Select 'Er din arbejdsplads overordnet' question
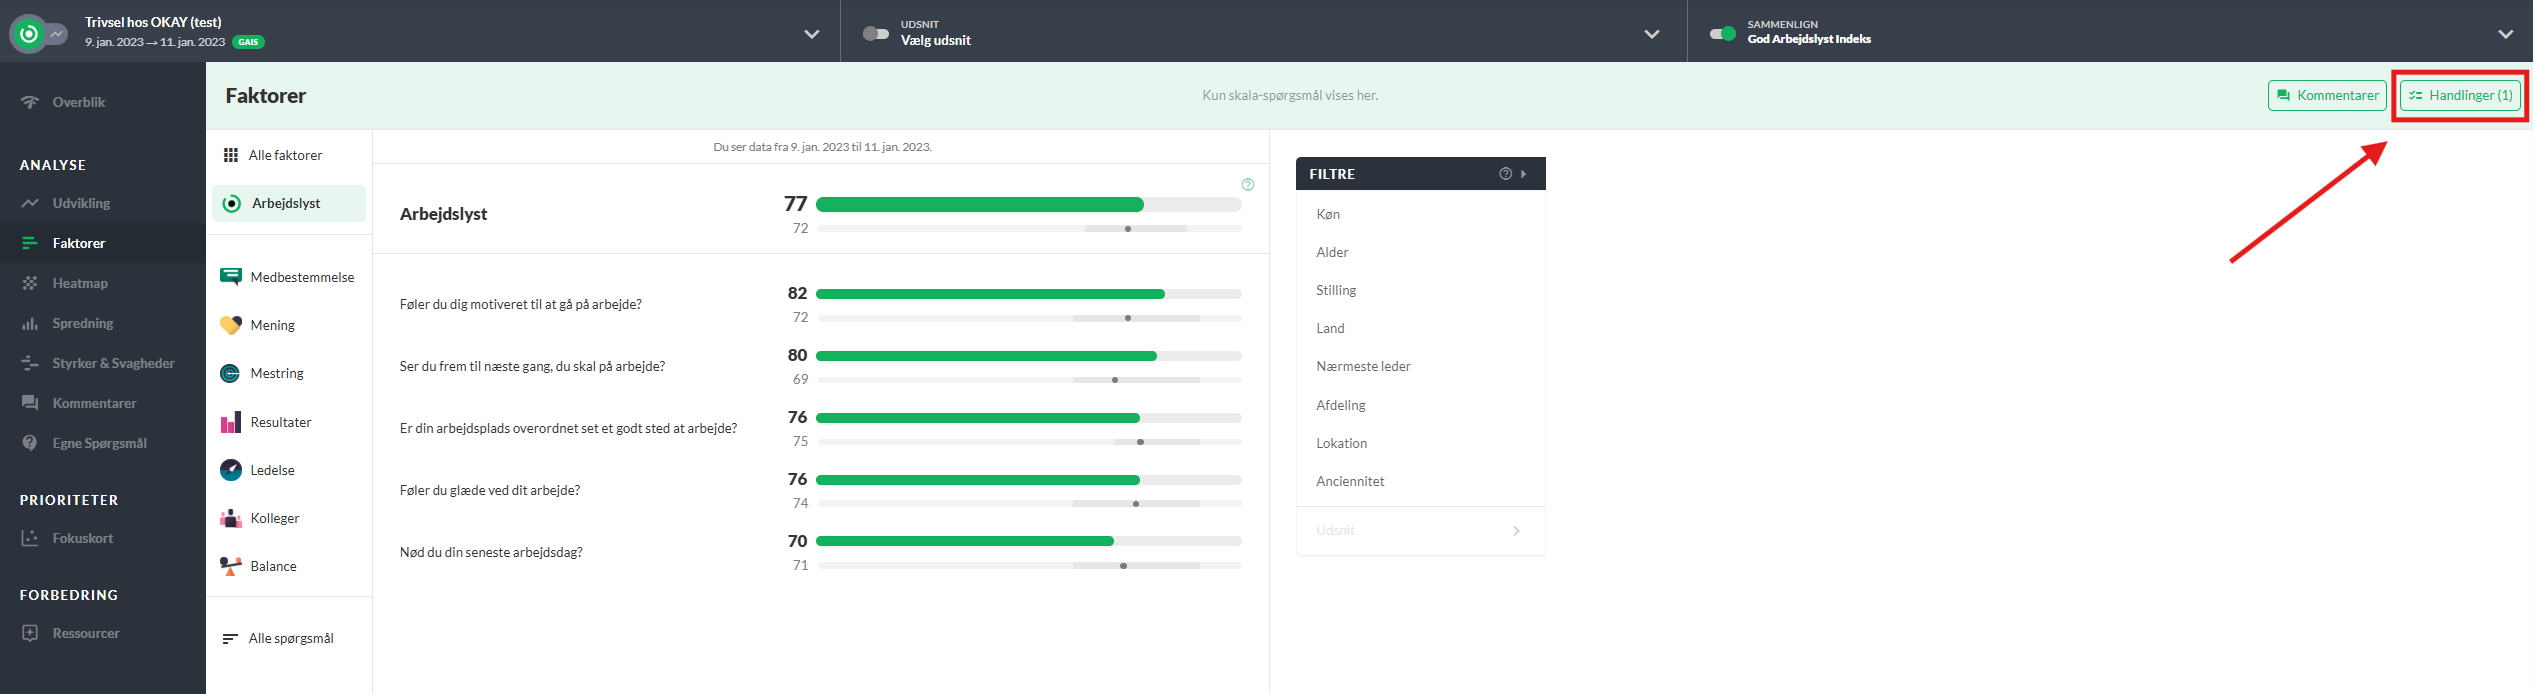2535x694 pixels. pos(568,428)
